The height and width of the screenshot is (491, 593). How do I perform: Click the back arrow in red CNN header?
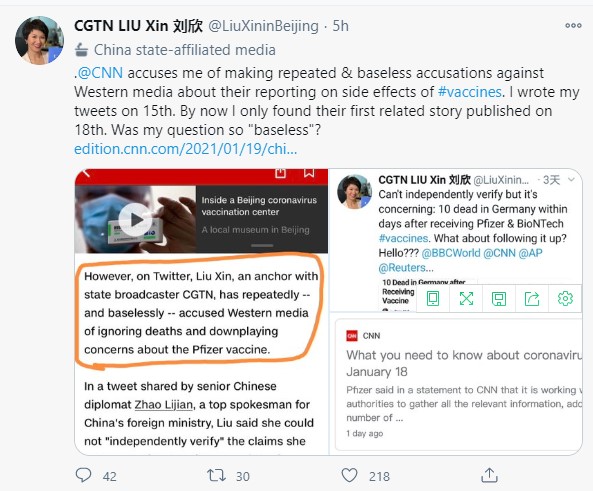pos(86,172)
